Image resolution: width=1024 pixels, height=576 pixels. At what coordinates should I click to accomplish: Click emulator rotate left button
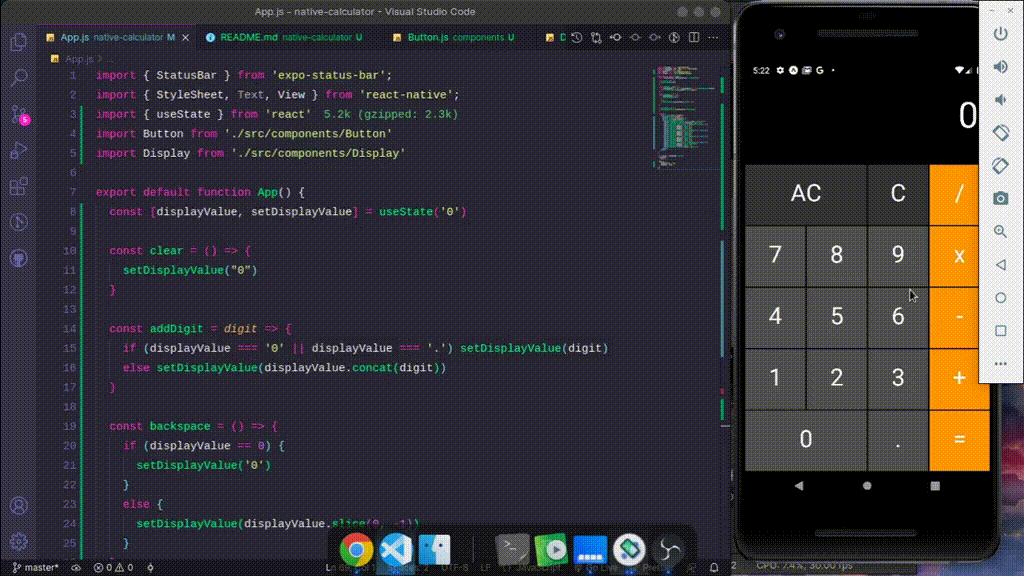pos(1000,133)
